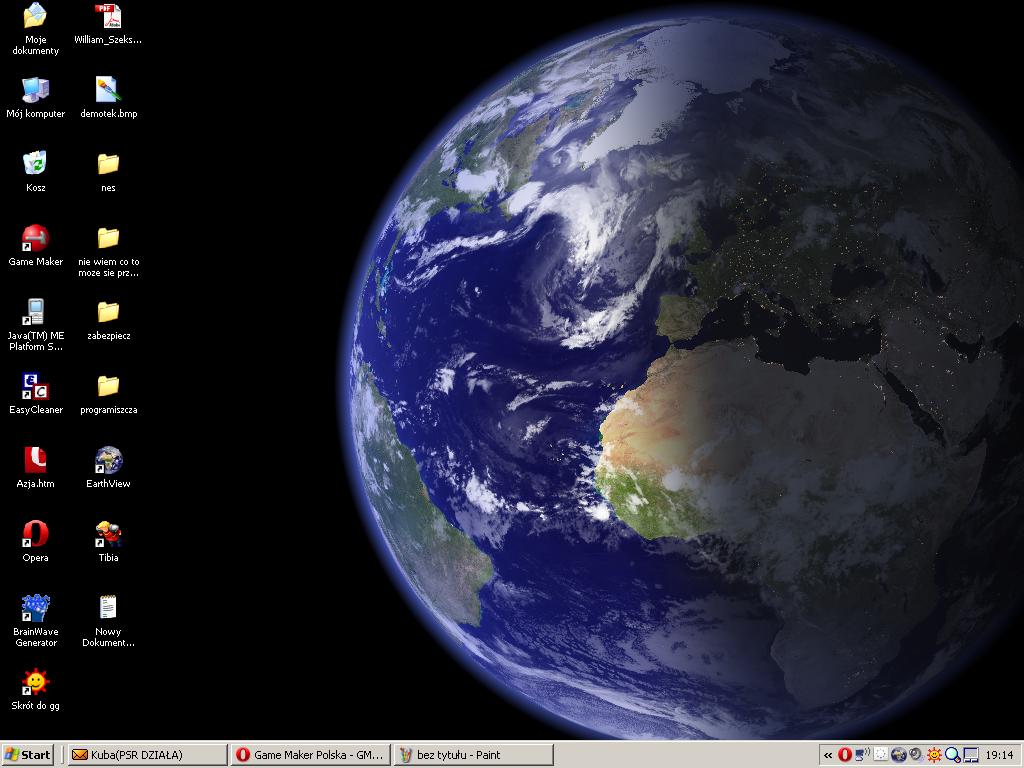Viewport: 1024px width, 768px height.
Task: Click the Gadu-Gadu sun tray icon
Action: (x=934, y=755)
